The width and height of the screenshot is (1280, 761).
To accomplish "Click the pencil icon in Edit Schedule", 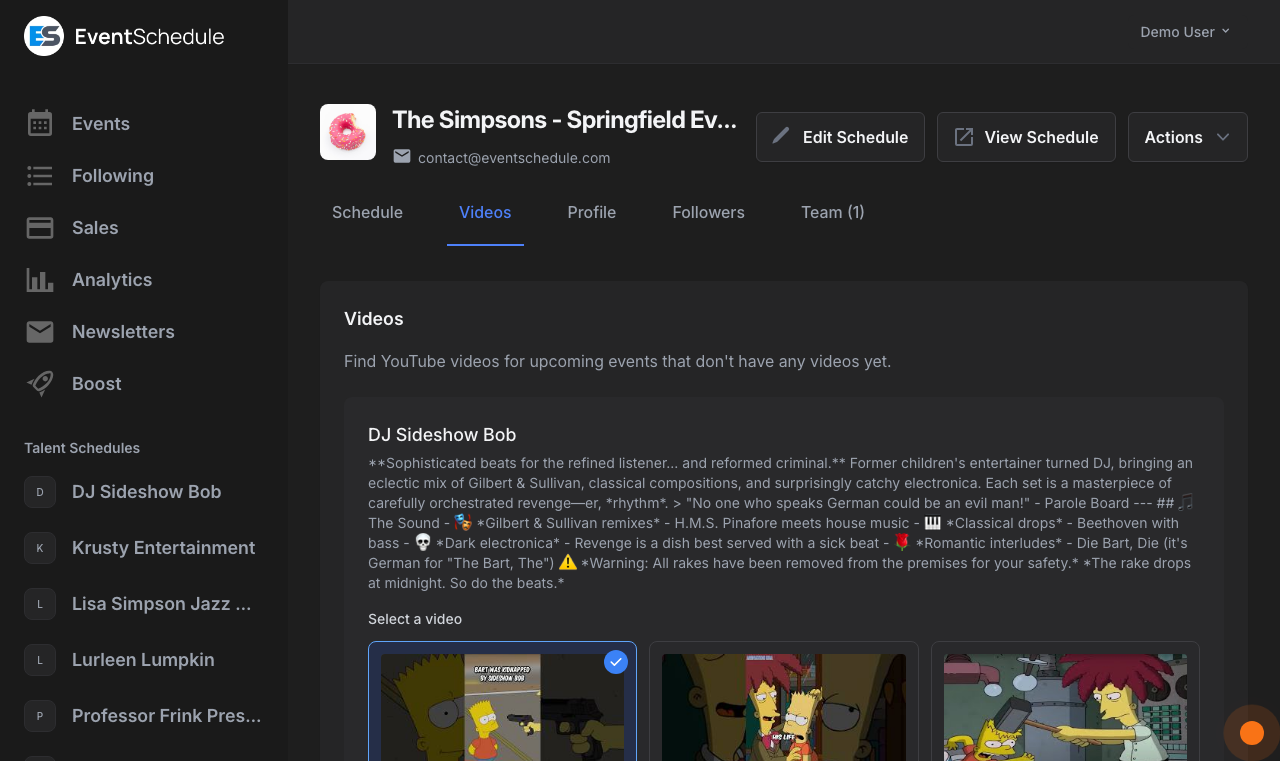I will click(781, 136).
